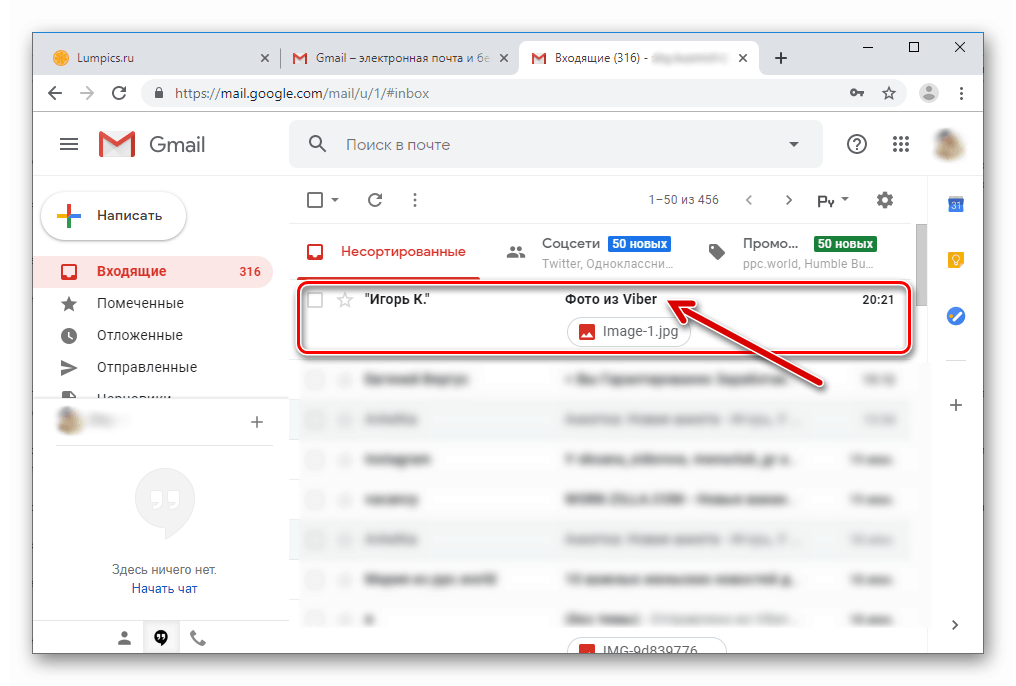Open the Google account avatar
Viewport: 1016px width, 686px height.
pos(949,144)
